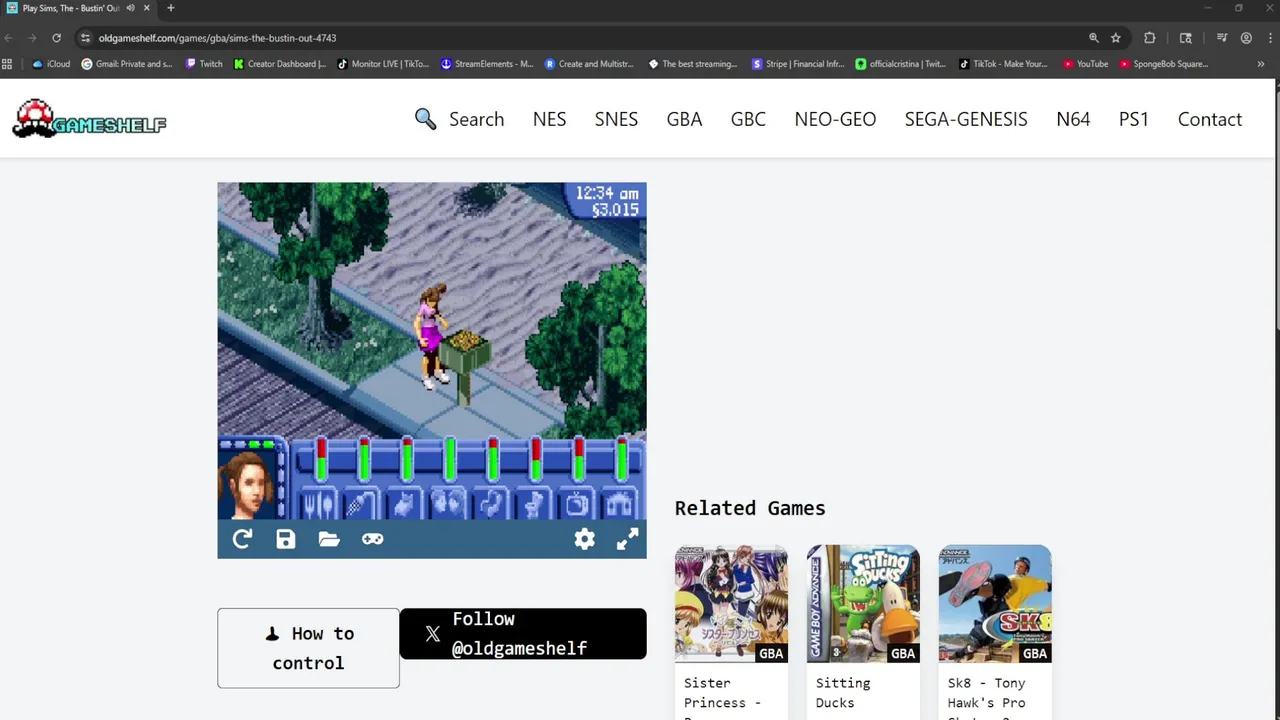The width and height of the screenshot is (1280, 720).
Task: Click the Follow @oldgameshelf button
Action: click(523, 634)
